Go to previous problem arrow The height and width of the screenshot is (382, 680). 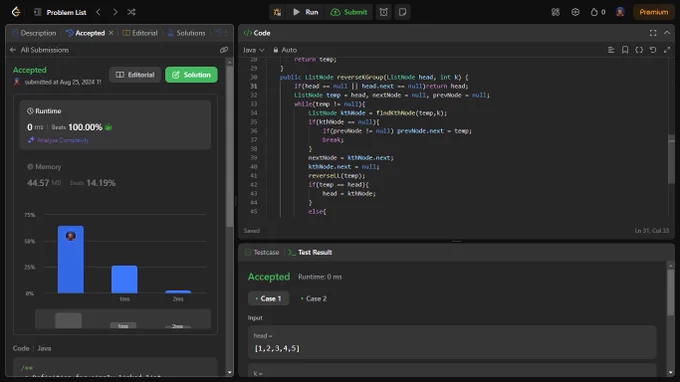click(x=98, y=12)
